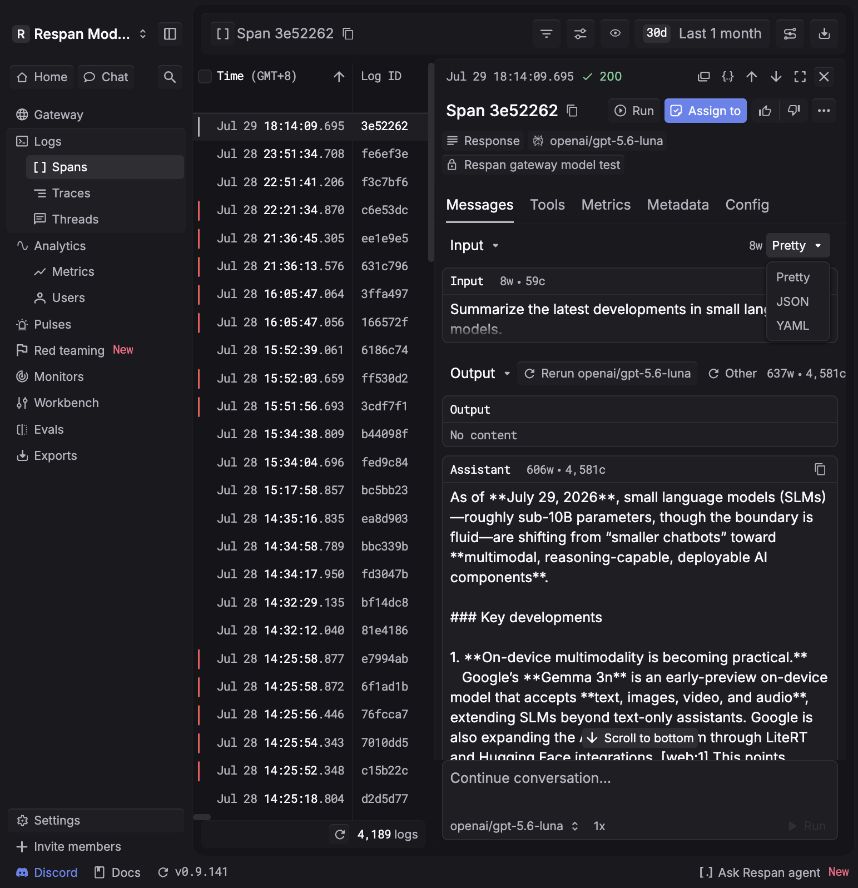
Task: Switch to the Metrics tab in span details
Action: tap(605, 205)
